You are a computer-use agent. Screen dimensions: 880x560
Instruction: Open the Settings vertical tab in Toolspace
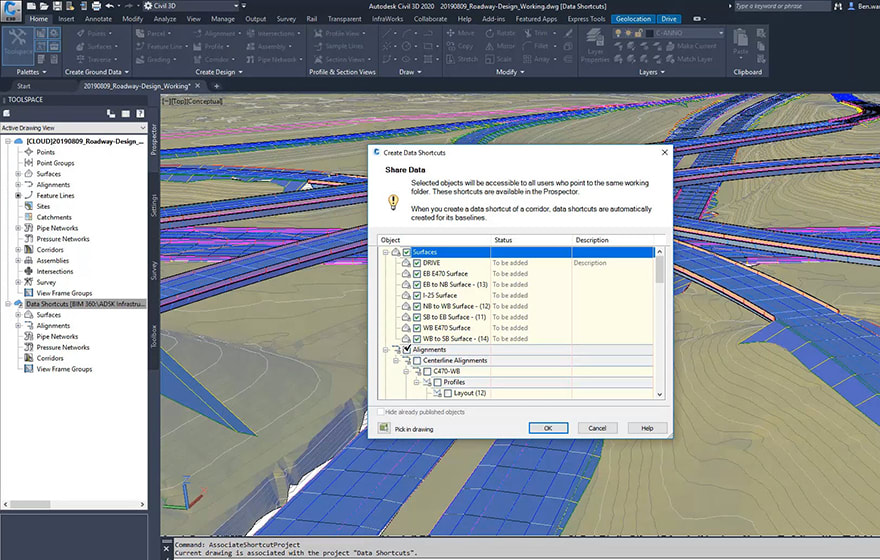pos(154,205)
